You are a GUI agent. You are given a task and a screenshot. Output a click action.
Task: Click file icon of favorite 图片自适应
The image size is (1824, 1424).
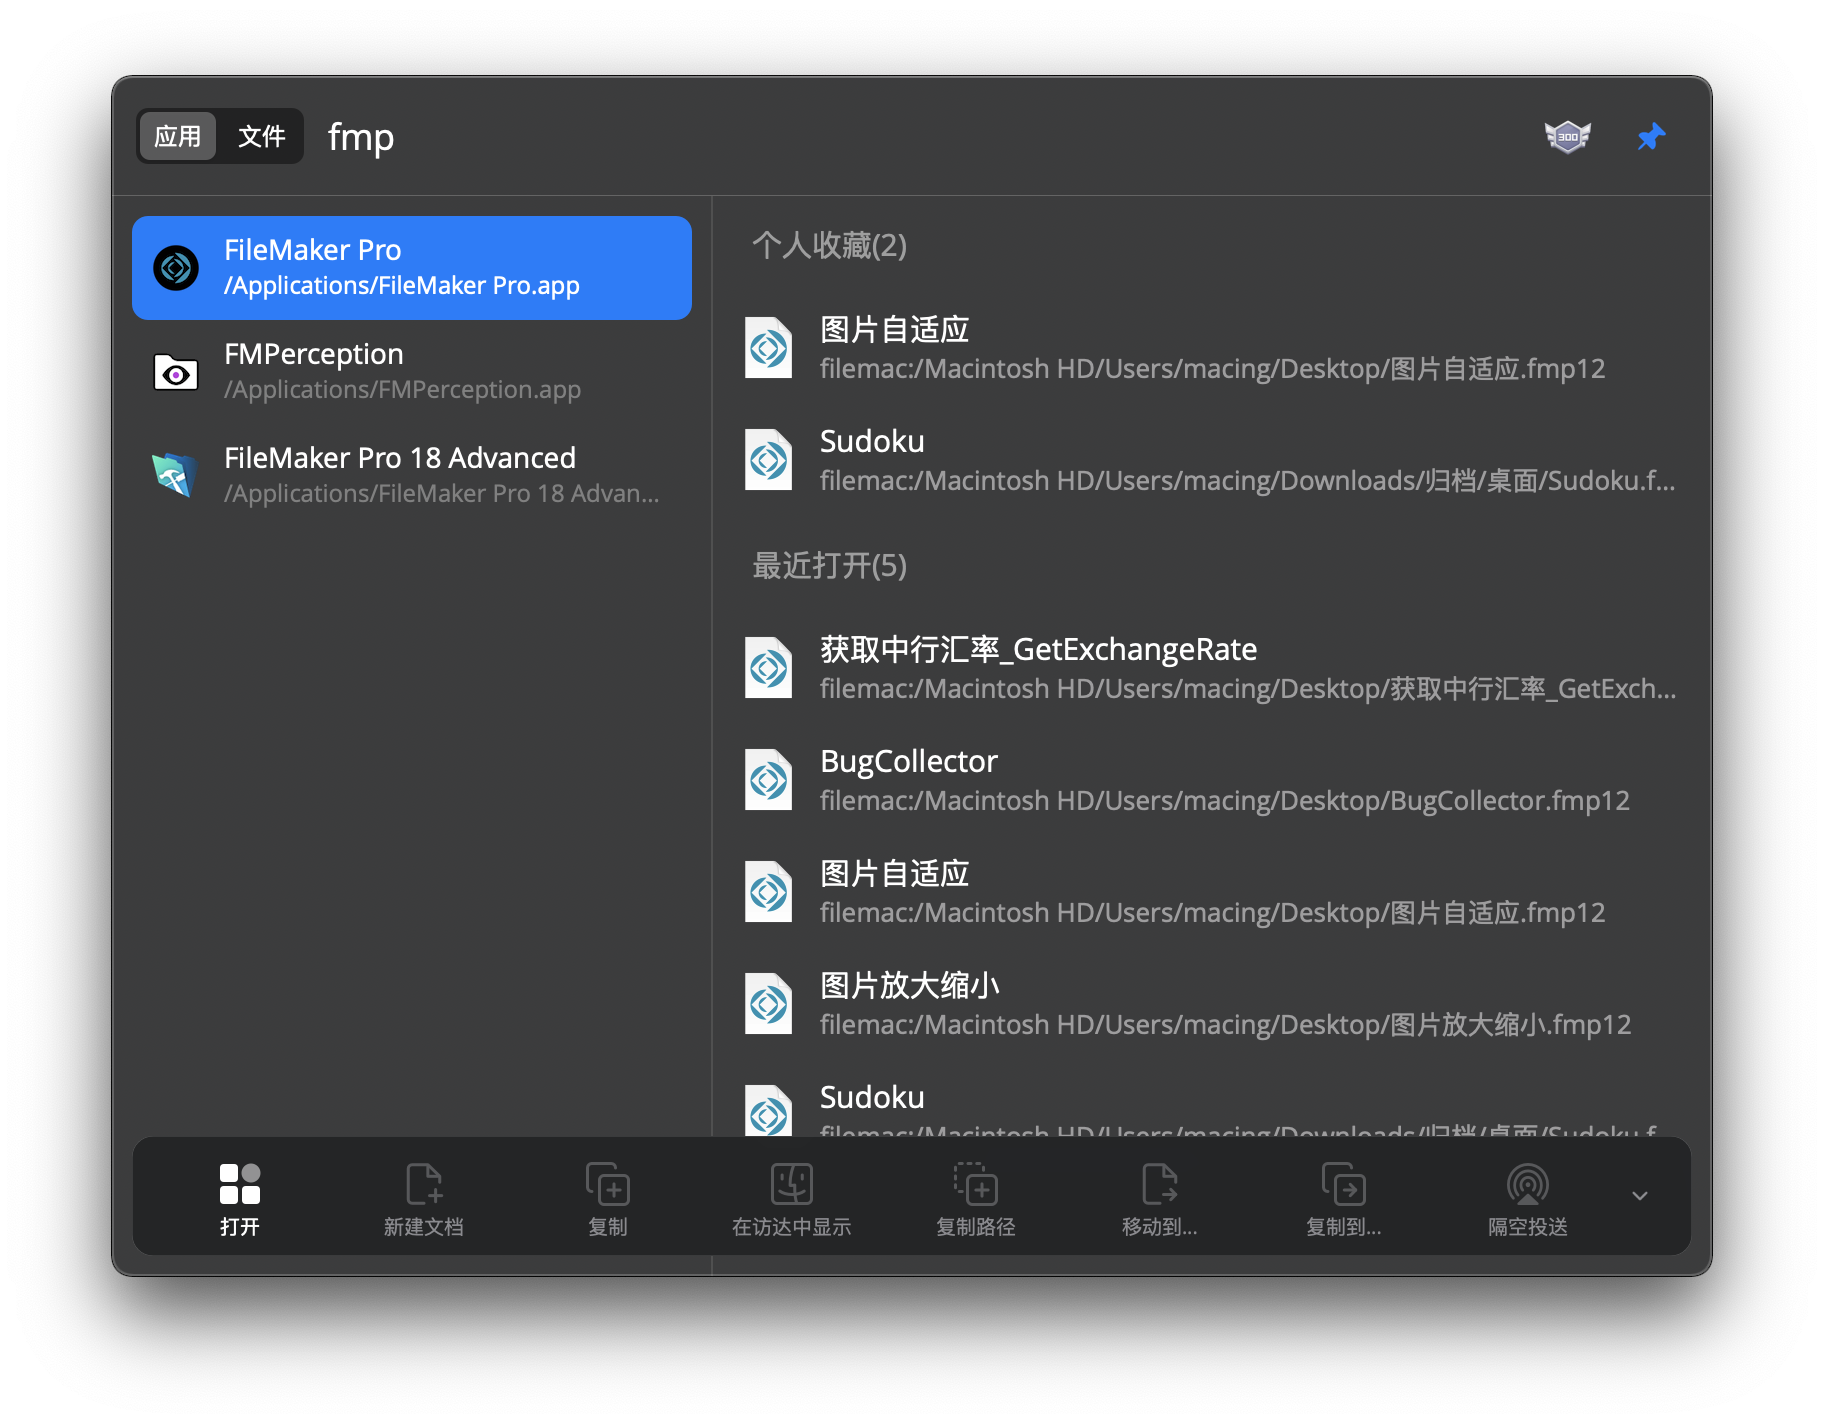(769, 348)
